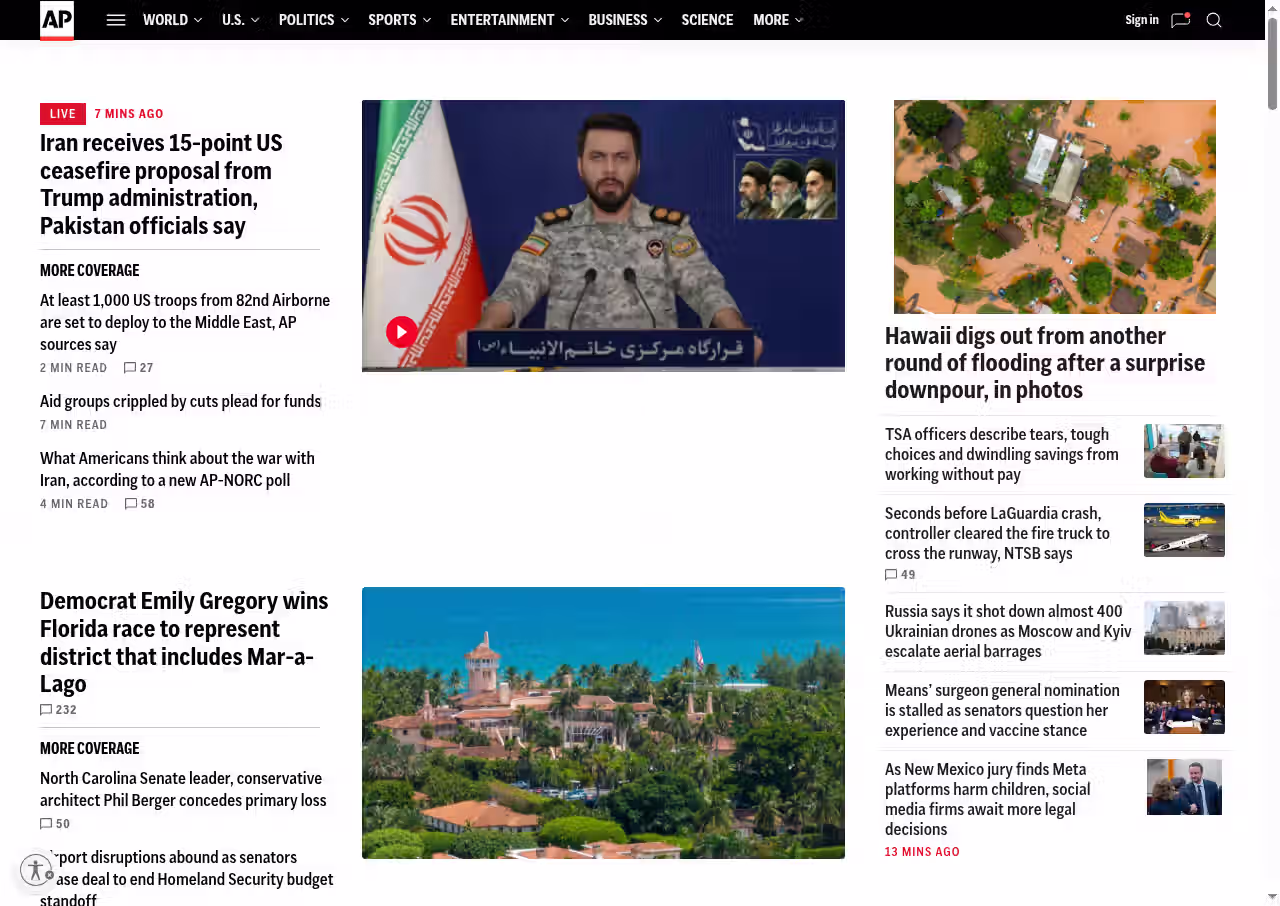
Task: Open the Mar-a-Lago aerial photo
Action: [603, 722]
